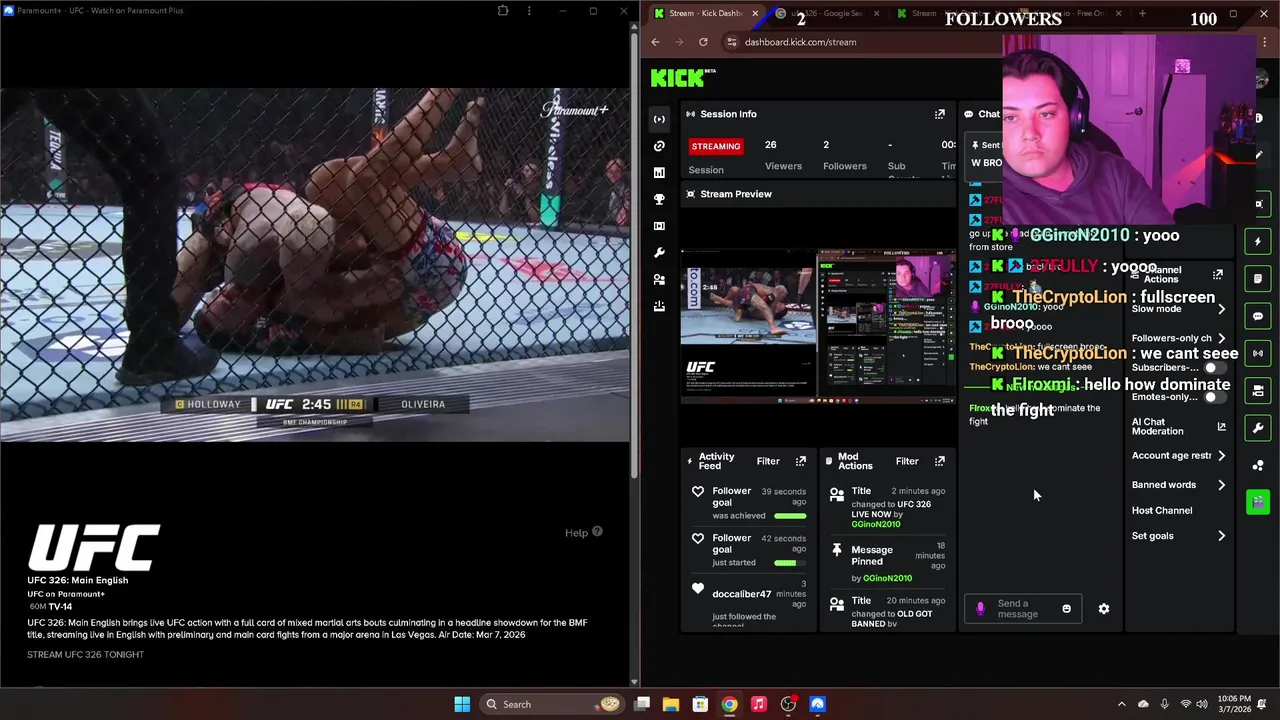Screen dimensions: 1280x720
Task: Open the Stream section in Kick sidebar
Action: tap(659, 119)
